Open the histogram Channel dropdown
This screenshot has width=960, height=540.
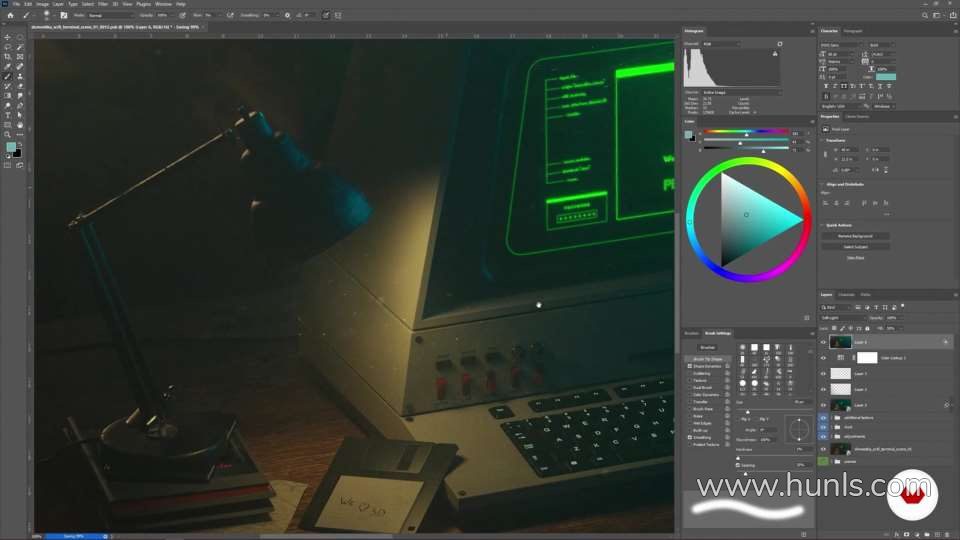click(721, 44)
